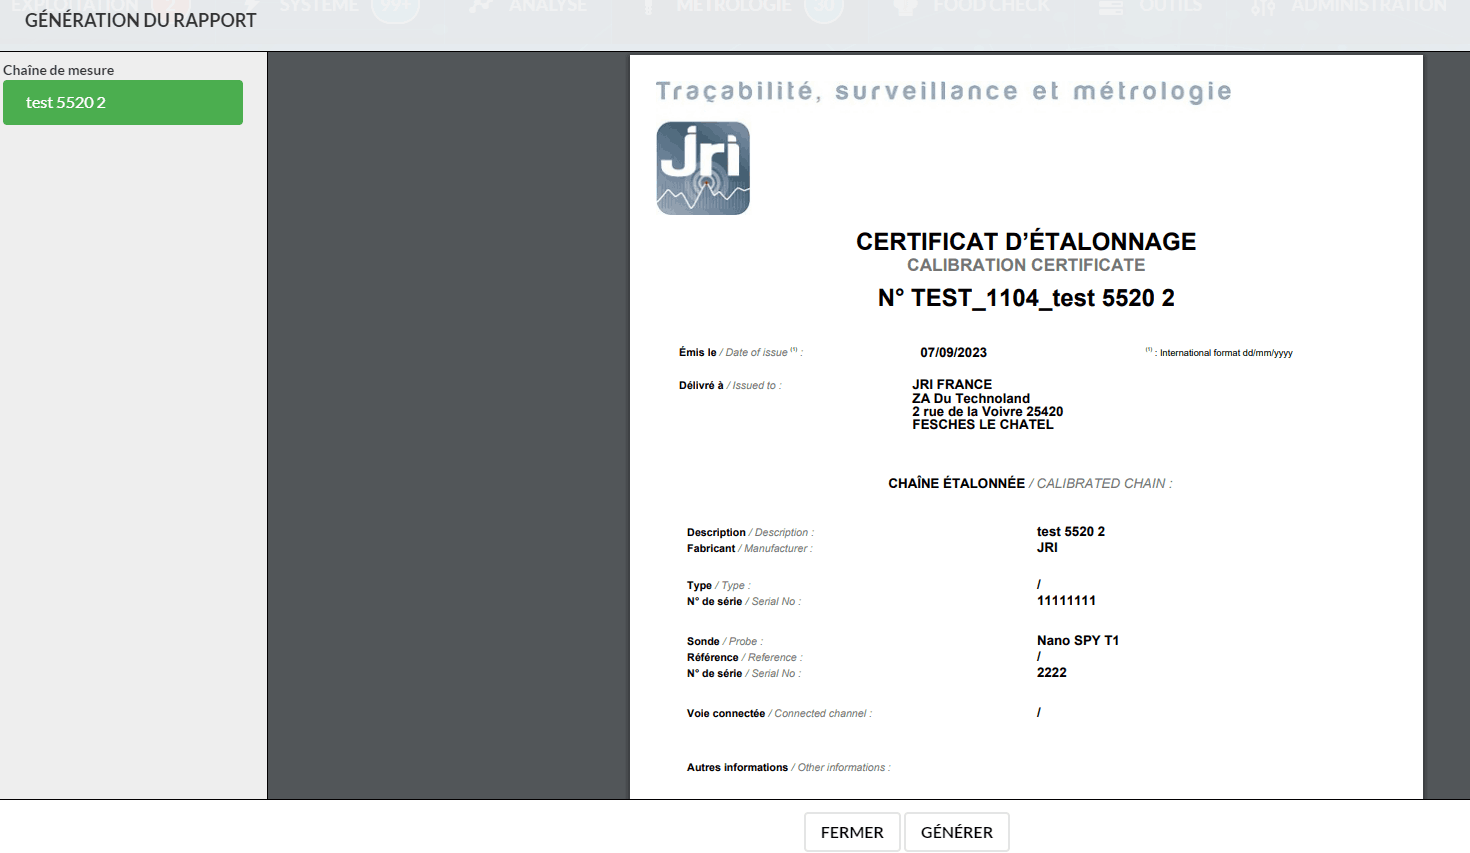The width and height of the screenshot is (1470, 853).
Task: Click the probe serial number '2222'
Action: click(1052, 672)
